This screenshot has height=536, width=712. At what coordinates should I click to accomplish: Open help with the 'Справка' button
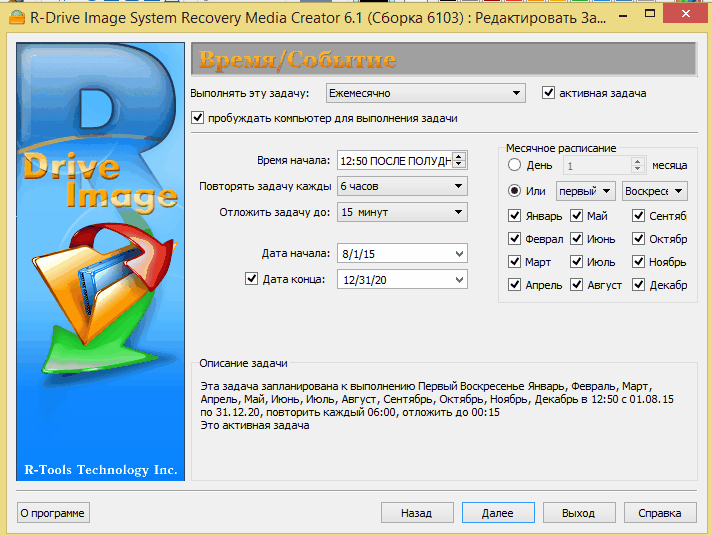[x=660, y=513]
